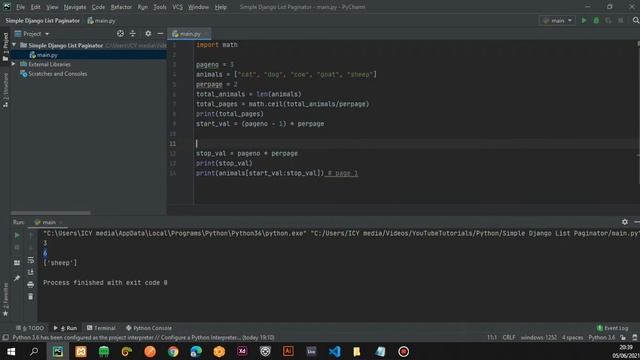Open the Terminal tool window

click(101, 328)
